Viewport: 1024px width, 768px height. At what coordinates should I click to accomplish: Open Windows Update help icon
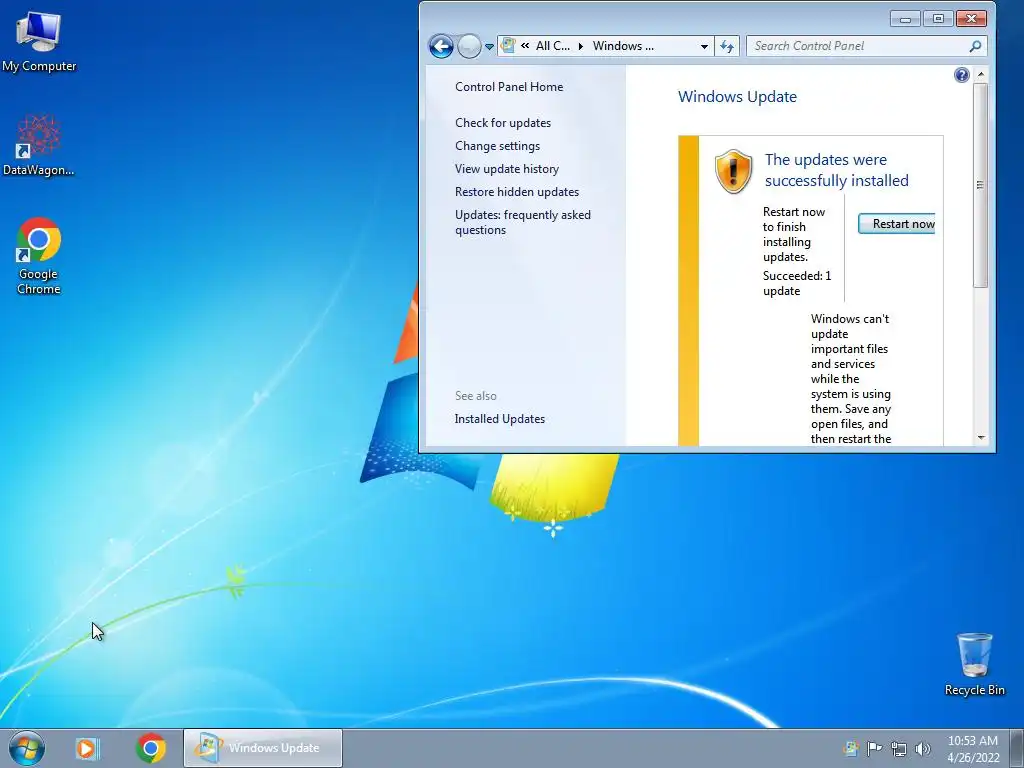point(961,75)
